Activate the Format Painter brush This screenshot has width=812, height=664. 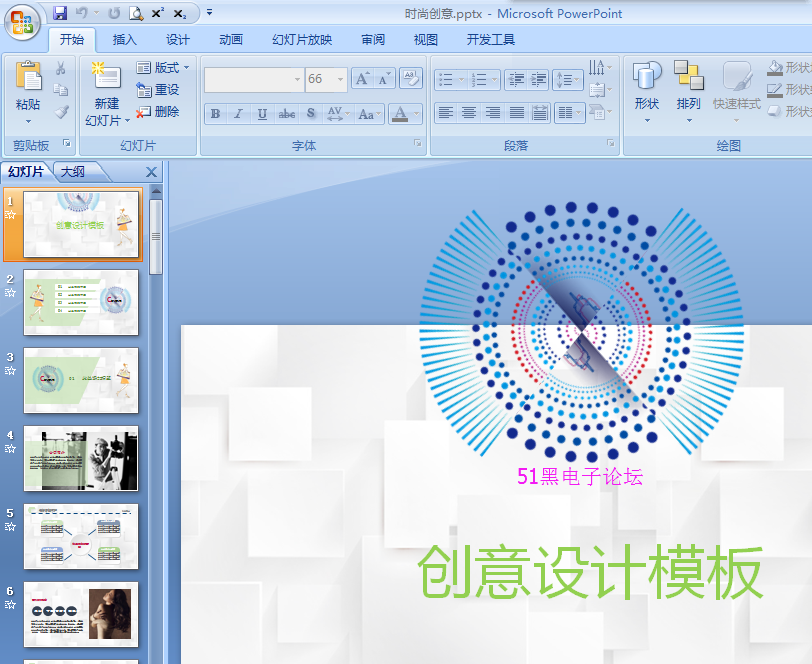(62, 111)
